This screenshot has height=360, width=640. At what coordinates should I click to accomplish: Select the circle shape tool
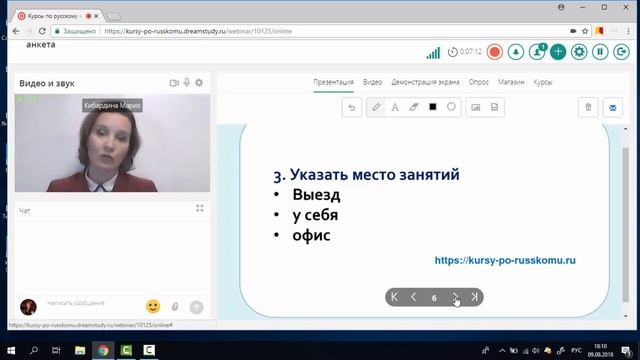coord(451,107)
